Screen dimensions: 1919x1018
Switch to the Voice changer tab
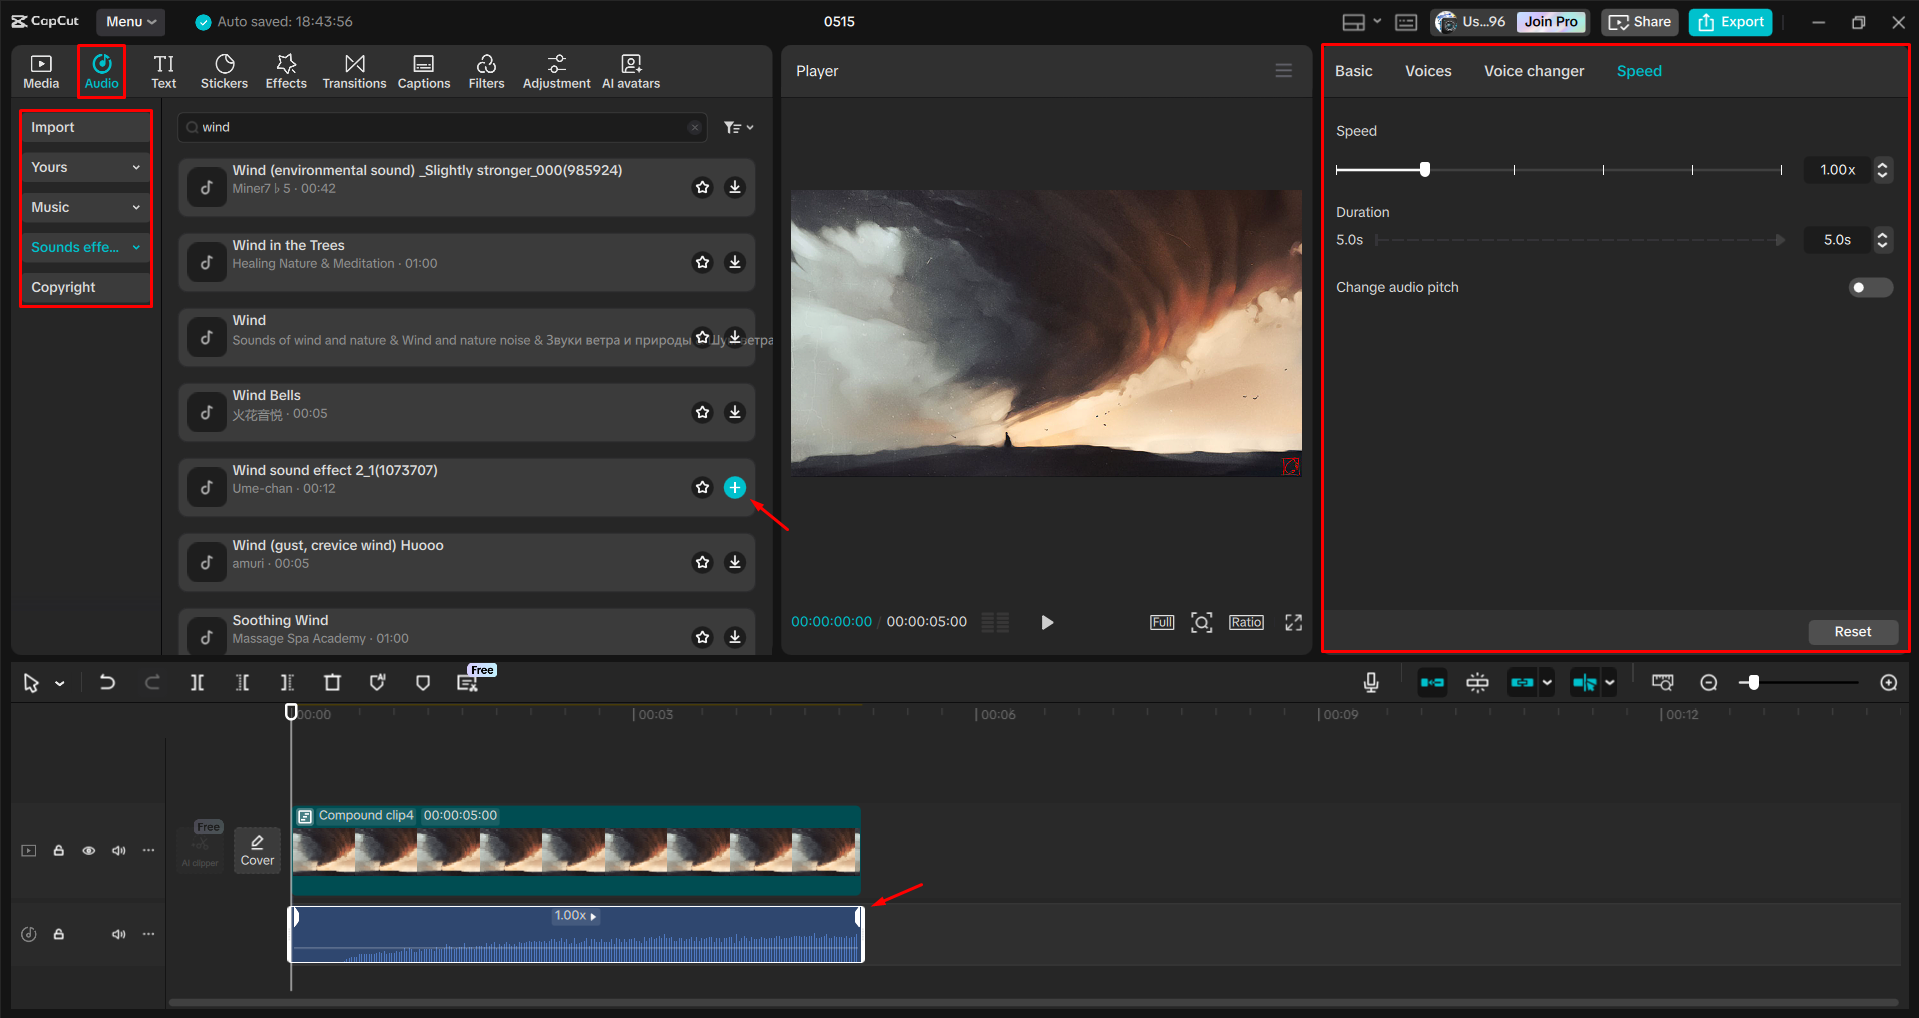[x=1533, y=70]
